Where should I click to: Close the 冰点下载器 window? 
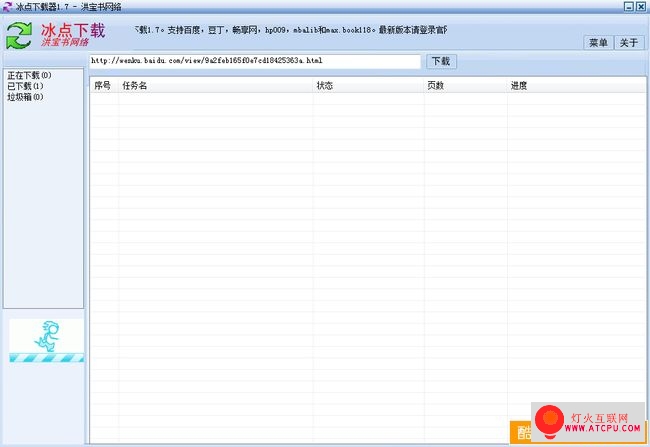[x=641, y=6]
